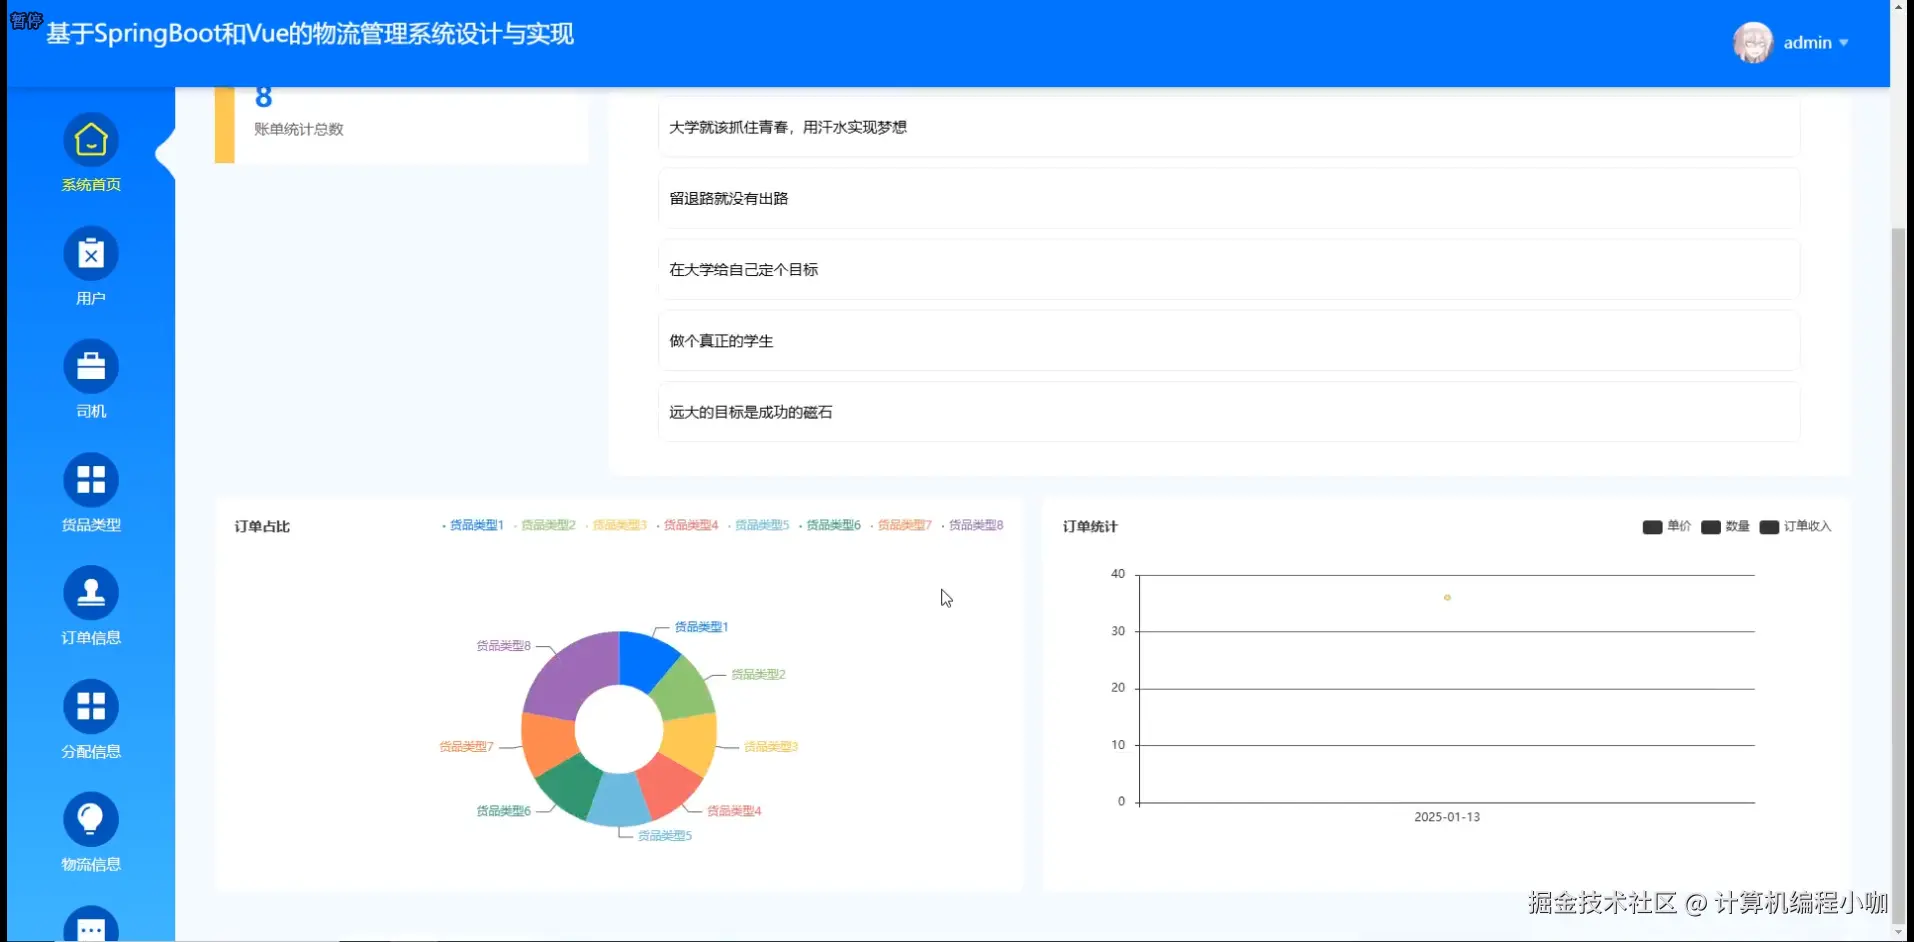The height and width of the screenshot is (942, 1914).
Task: Click the bill count number 8
Action: pos(263,97)
